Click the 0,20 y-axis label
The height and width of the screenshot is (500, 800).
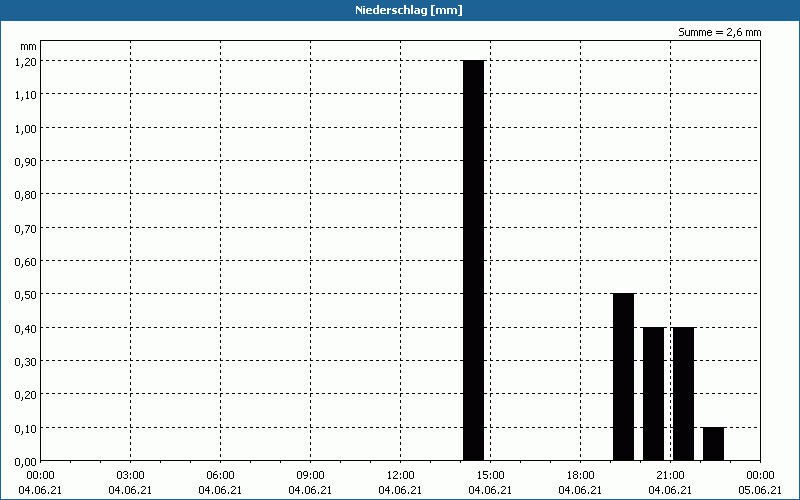pyautogui.click(x=26, y=394)
